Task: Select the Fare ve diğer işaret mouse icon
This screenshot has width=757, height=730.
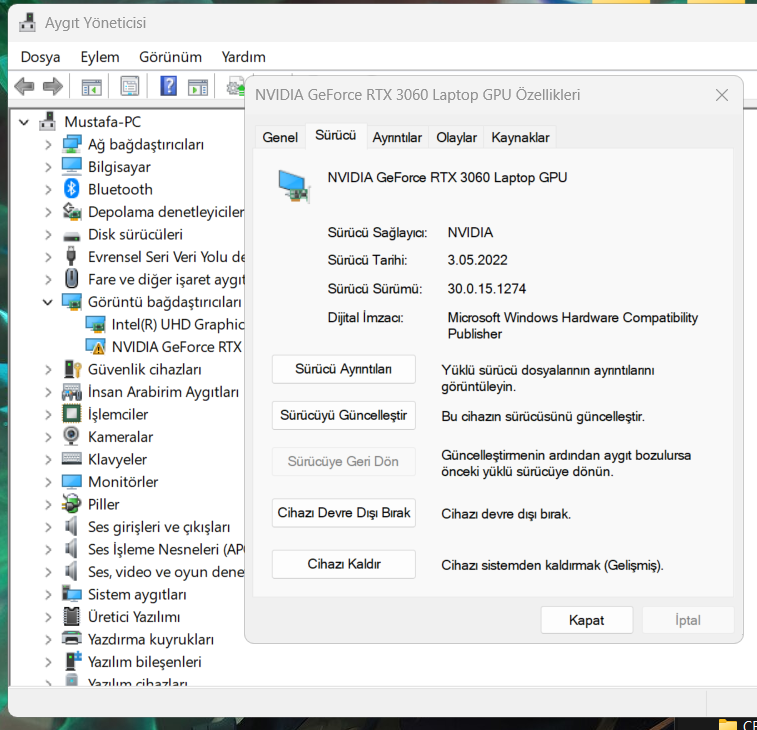Action: (x=71, y=279)
